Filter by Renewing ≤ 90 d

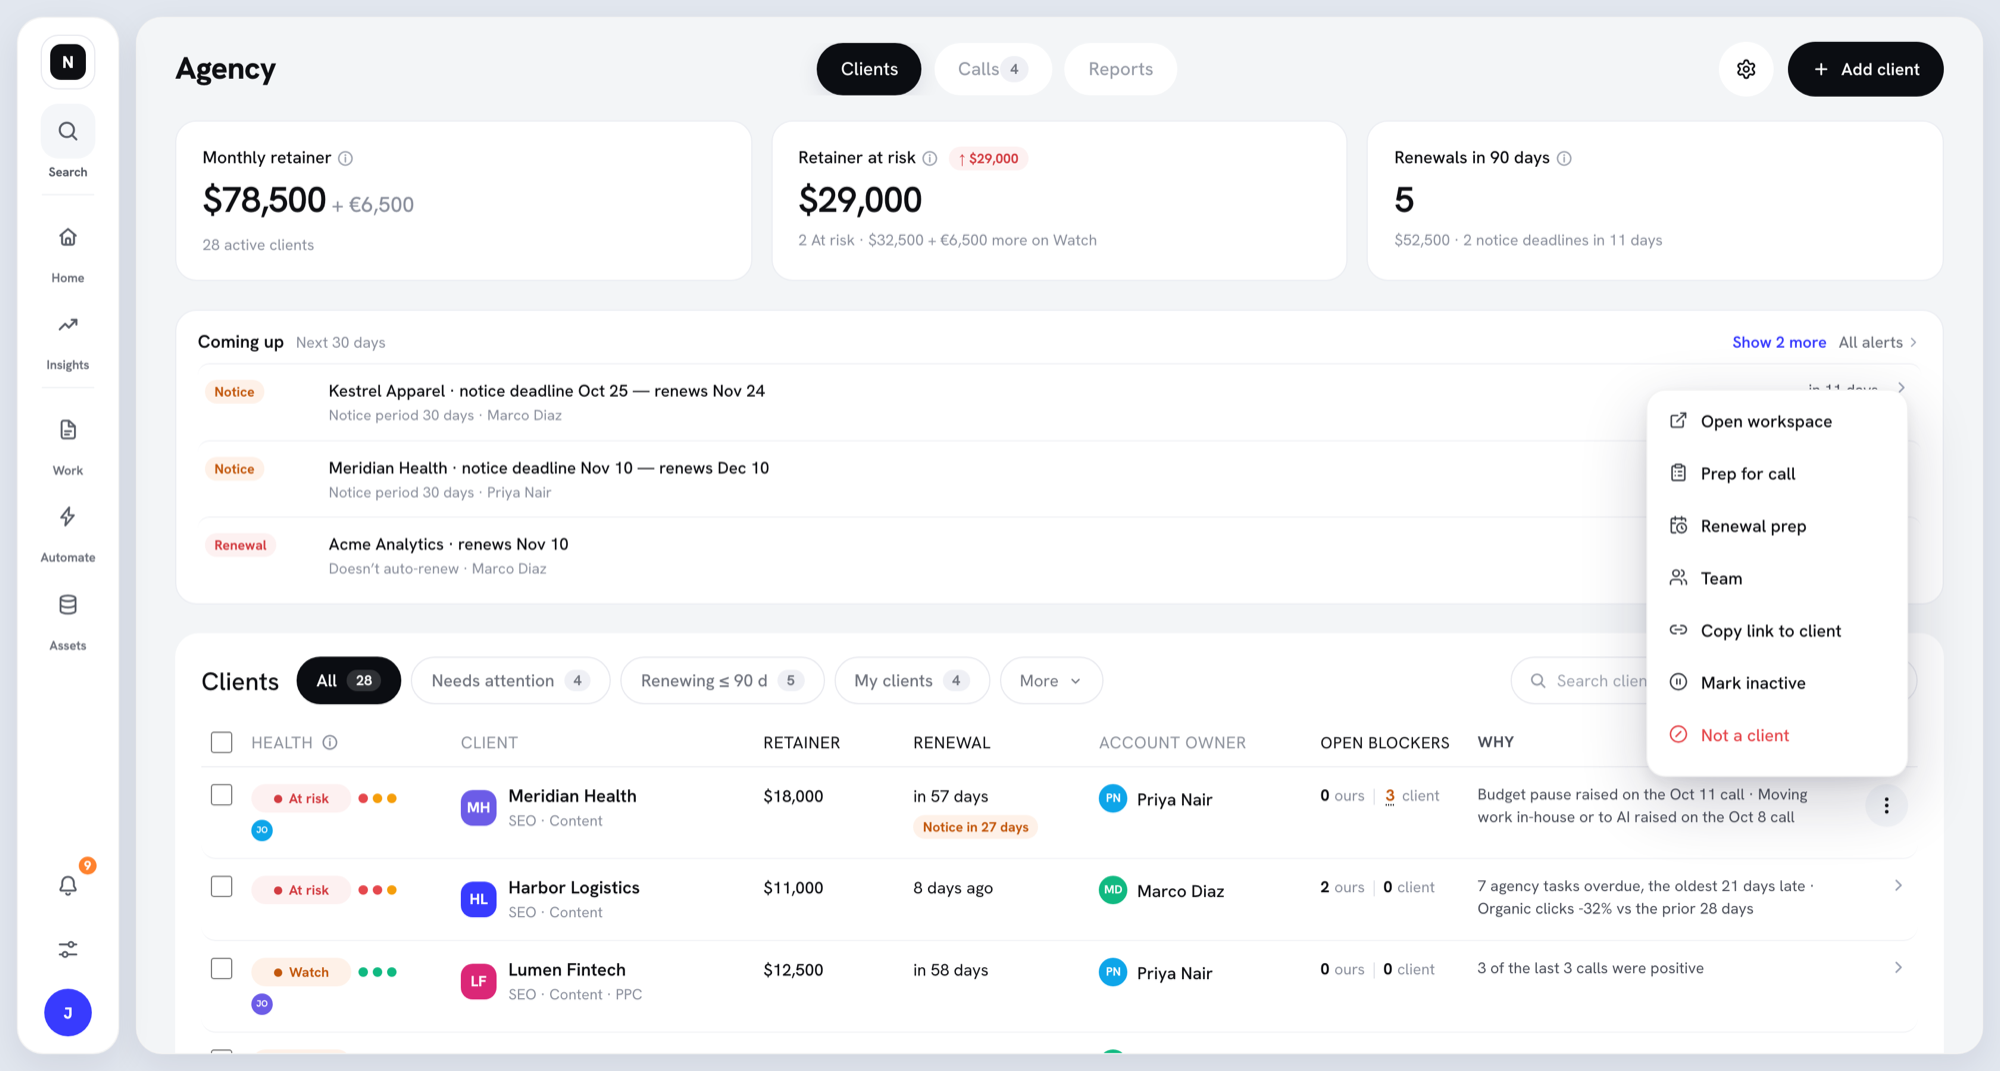click(722, 681)
